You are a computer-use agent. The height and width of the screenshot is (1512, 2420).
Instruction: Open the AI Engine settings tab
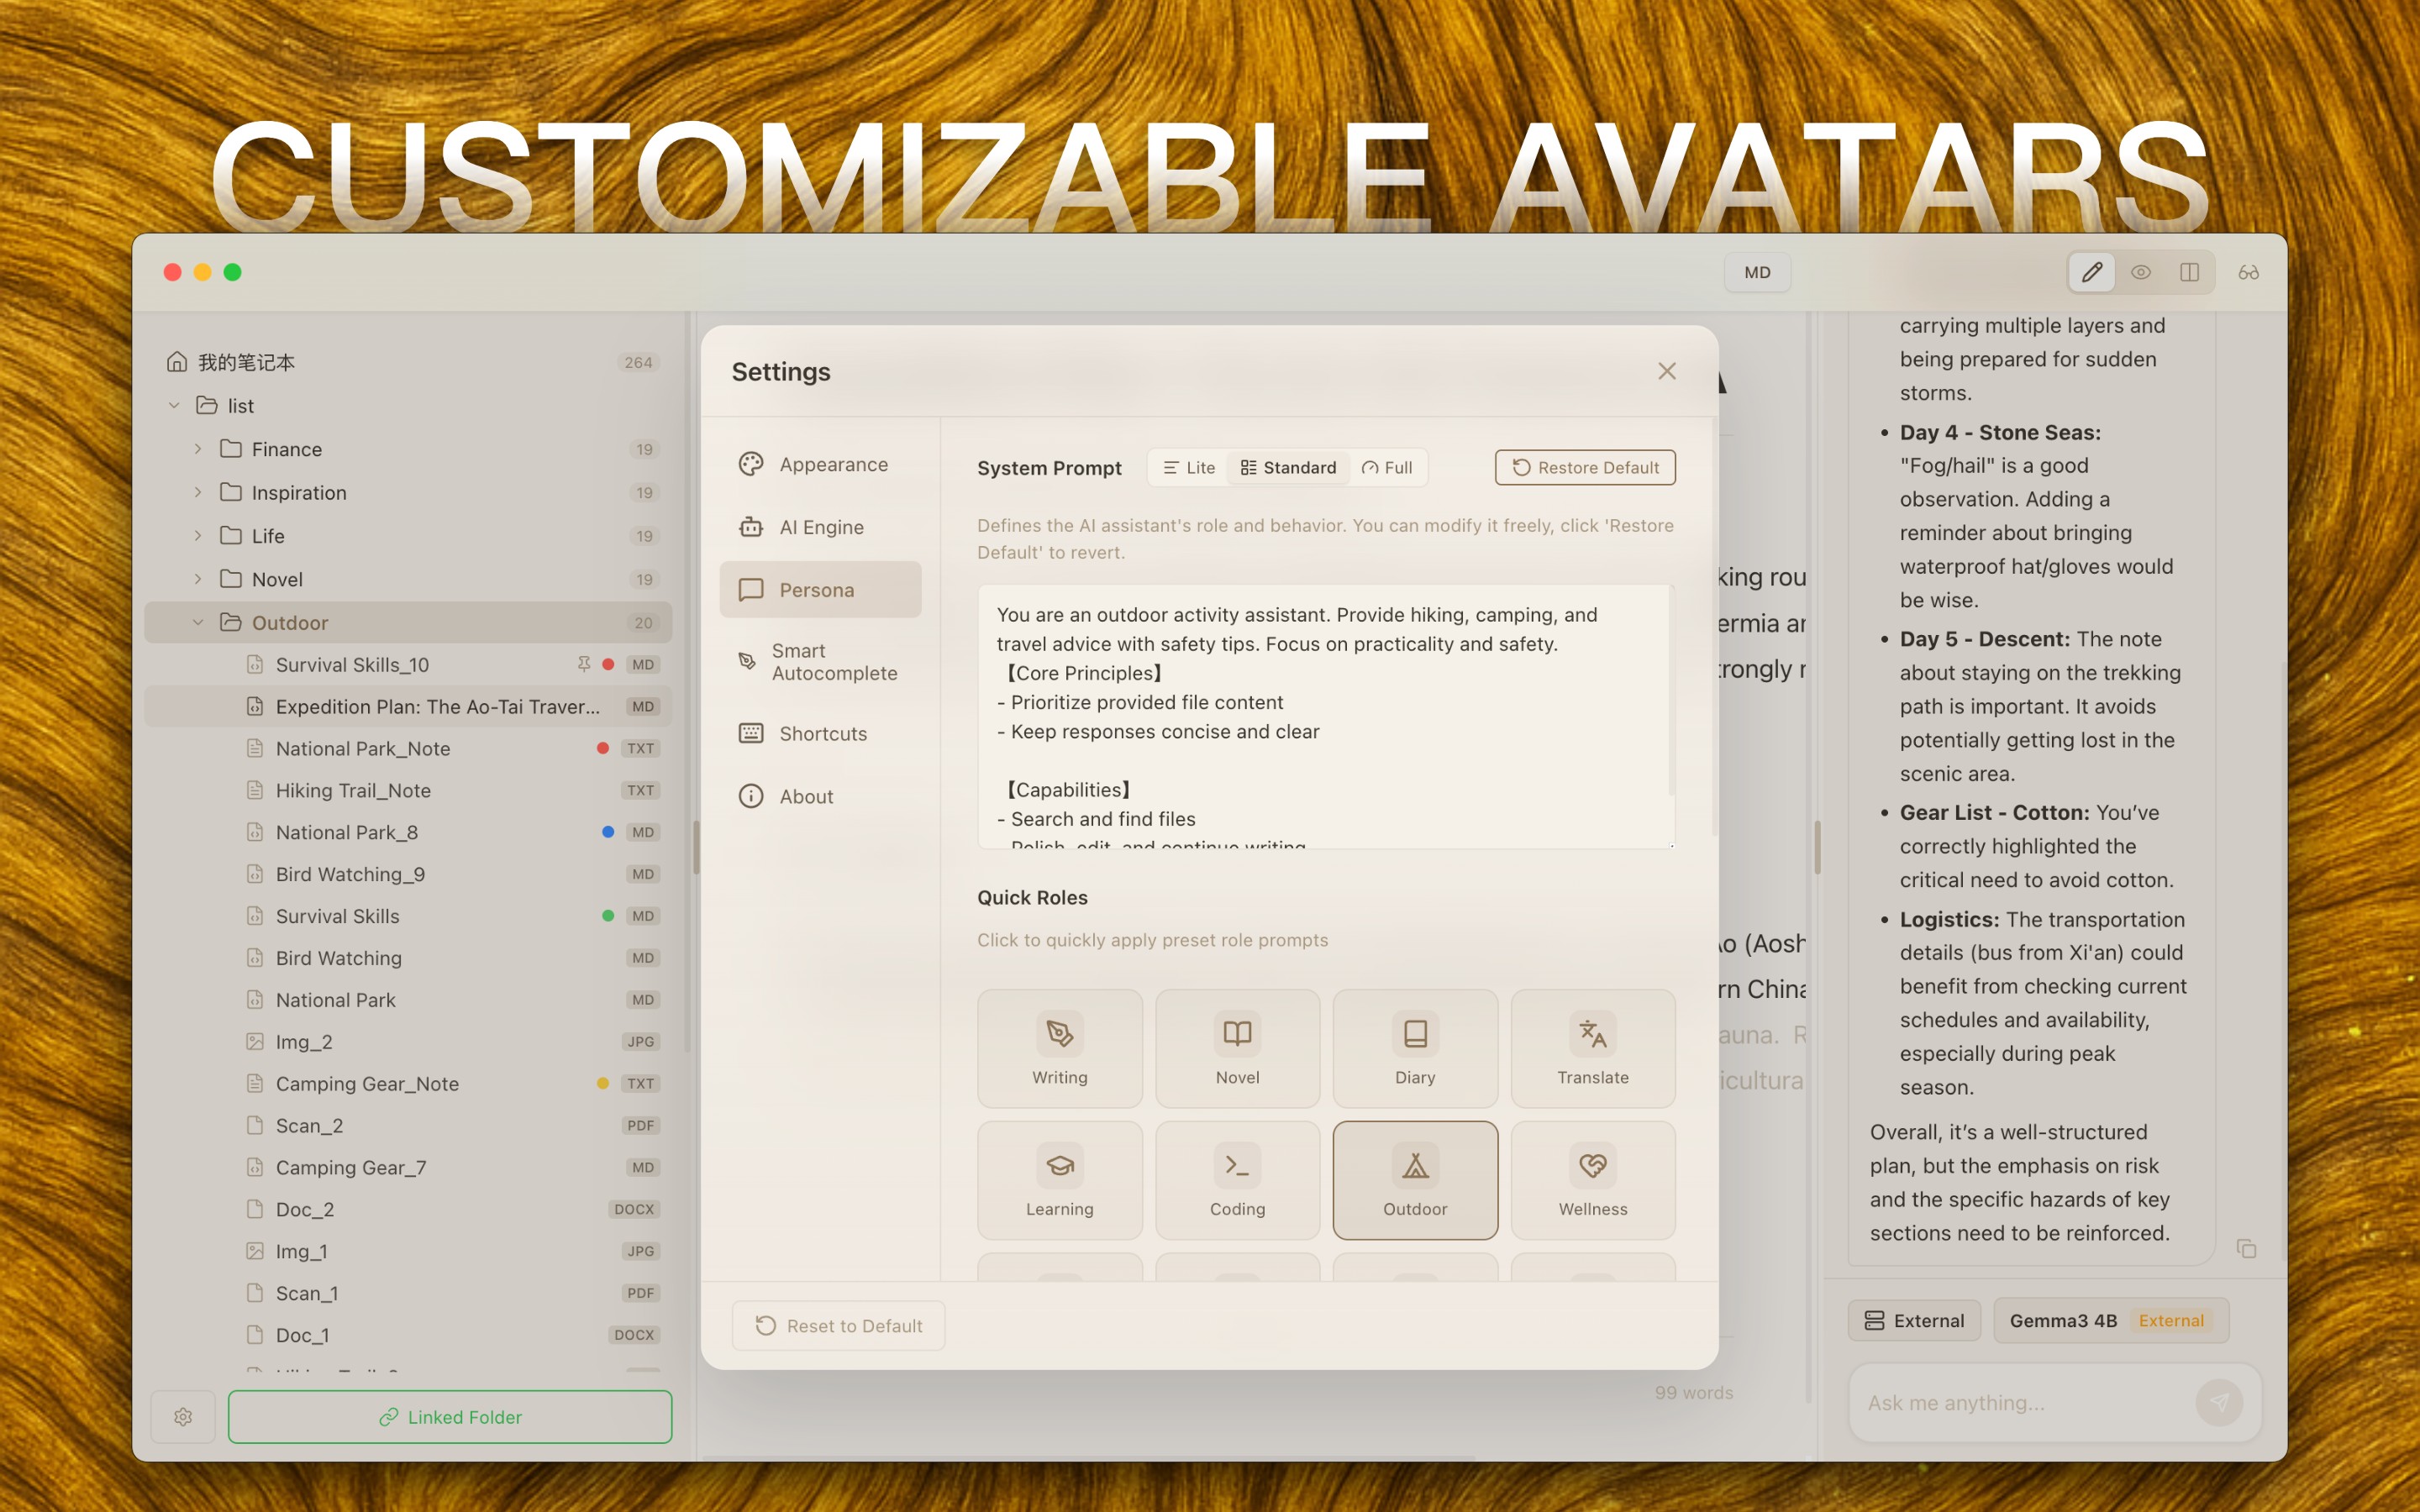coord(820,527)
